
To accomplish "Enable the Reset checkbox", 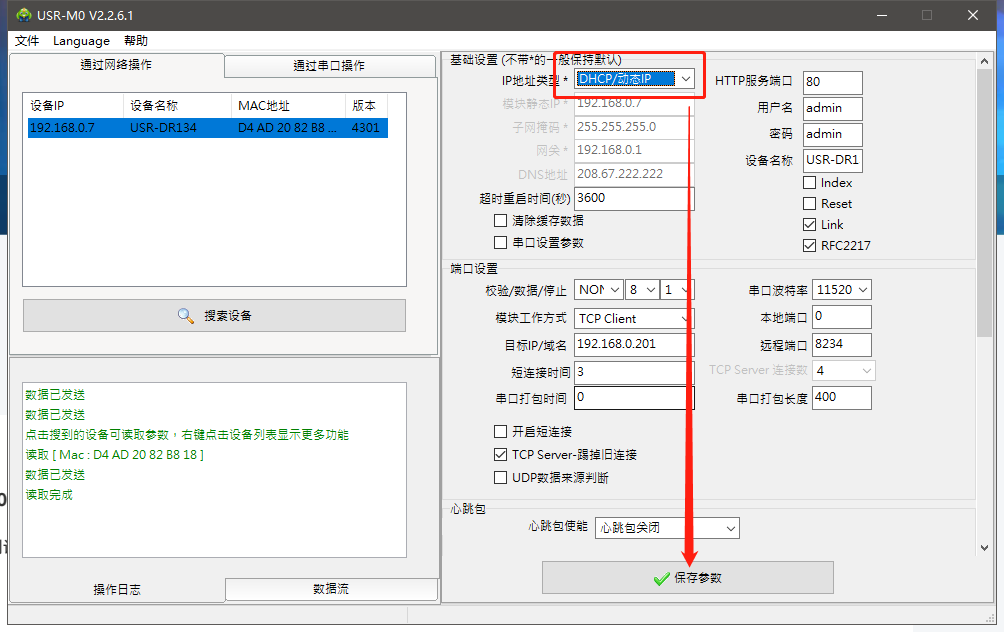I will (x=809, y=204).
